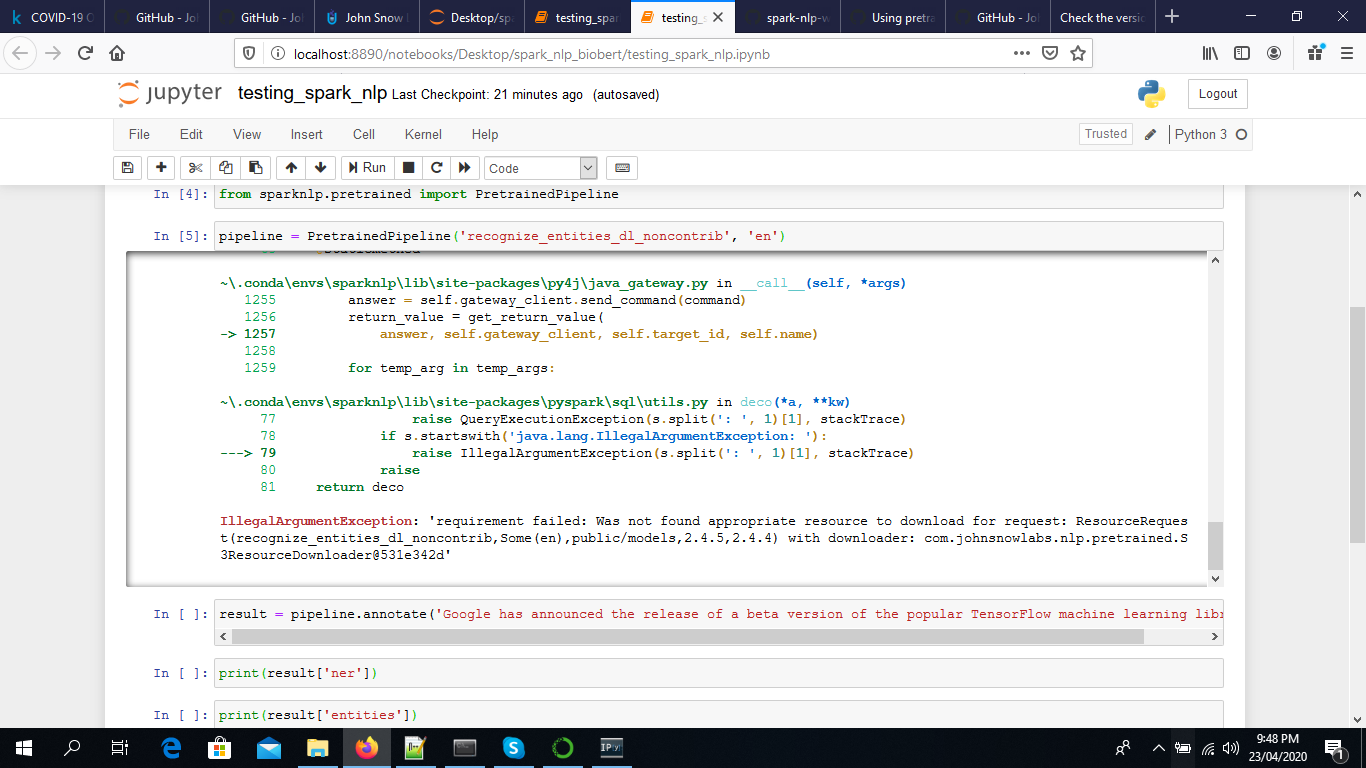Click the Trusted notebook indicator
This screenshot has height=768, width=1366.
(x=1106, y=134)
